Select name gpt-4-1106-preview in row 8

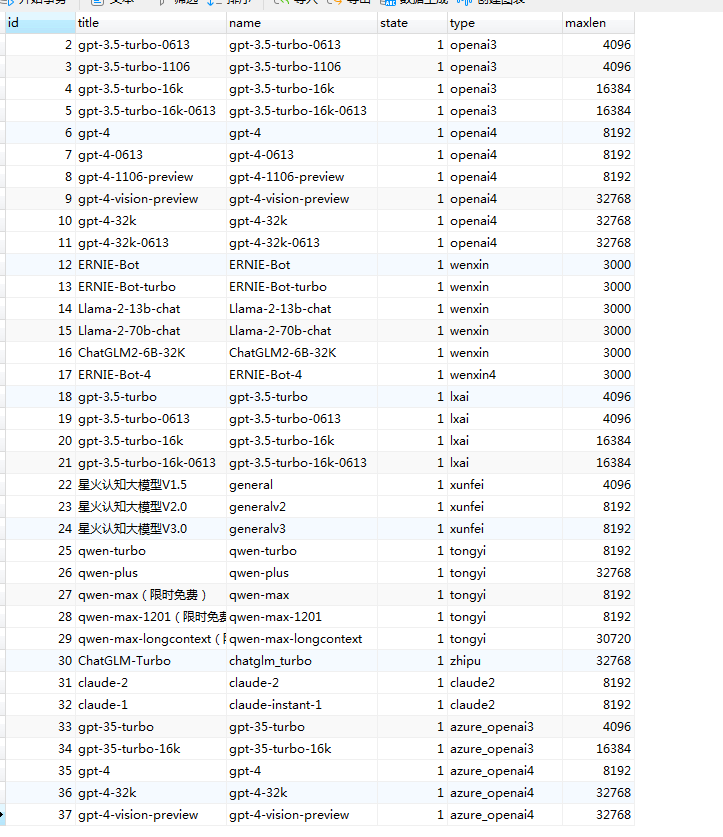pyautogui.click(x=302, y=177)
